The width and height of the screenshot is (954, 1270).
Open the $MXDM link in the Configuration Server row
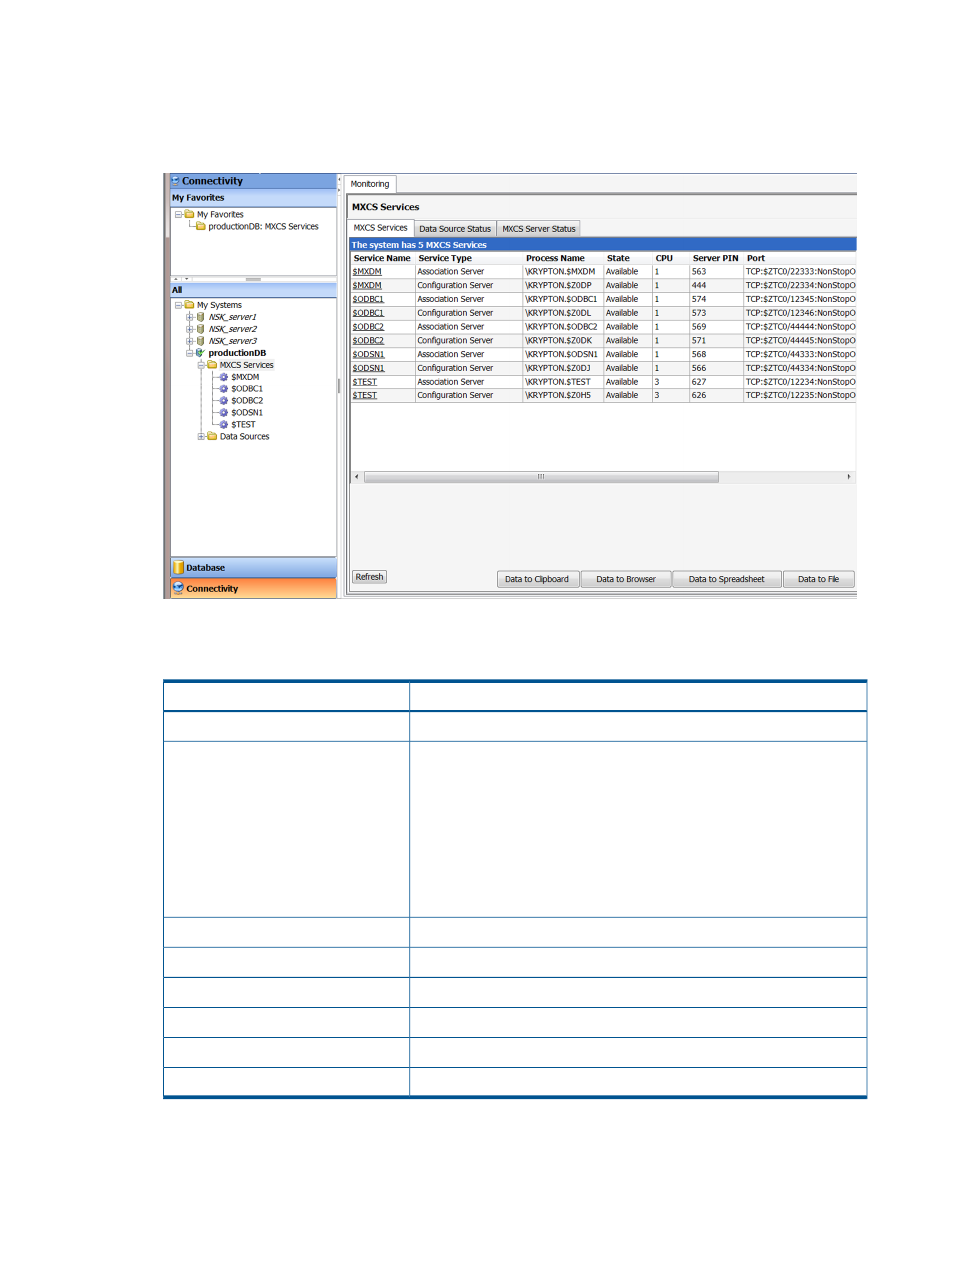367,286
